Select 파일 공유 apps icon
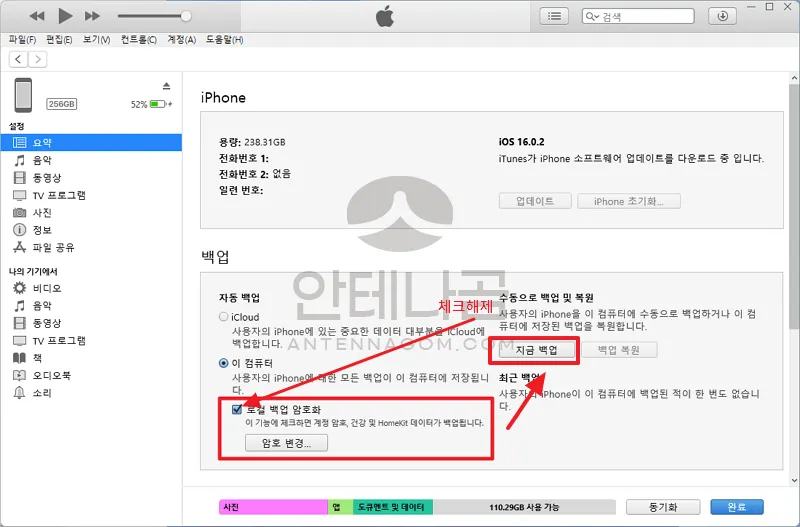This screenshot has width=800, height=527. tap(19, 247)
